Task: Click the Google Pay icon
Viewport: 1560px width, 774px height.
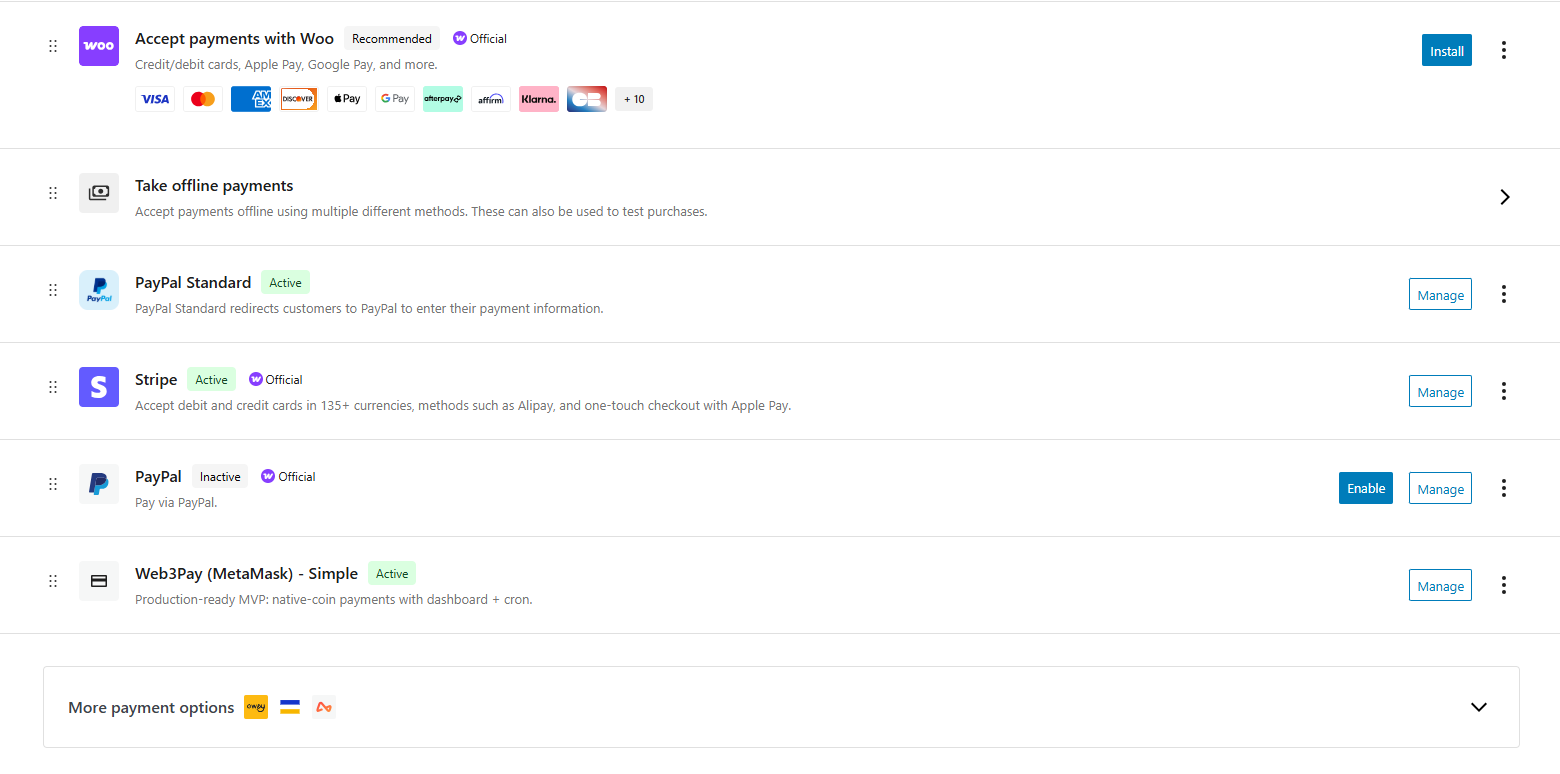Action: tap(395, 99)
